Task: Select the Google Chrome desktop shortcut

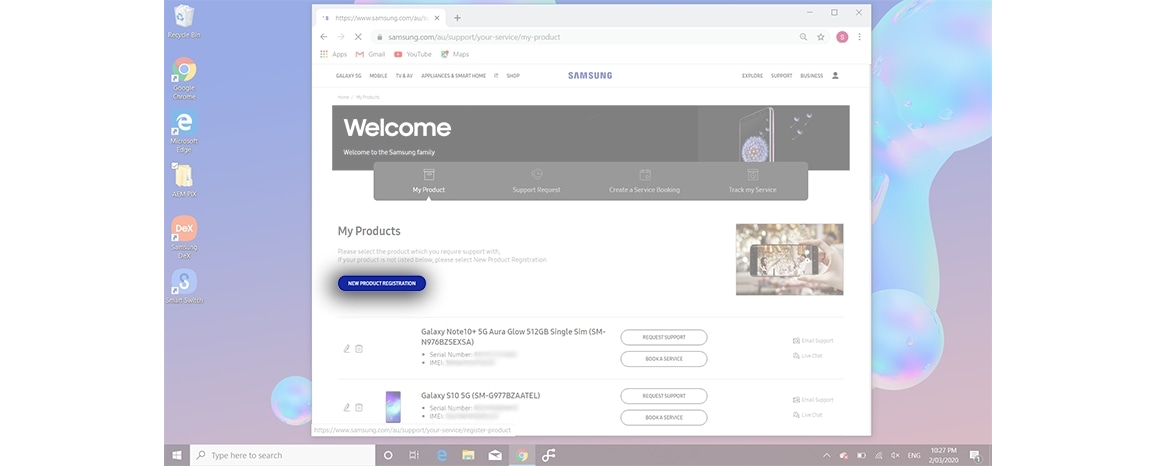Action: 184,79
